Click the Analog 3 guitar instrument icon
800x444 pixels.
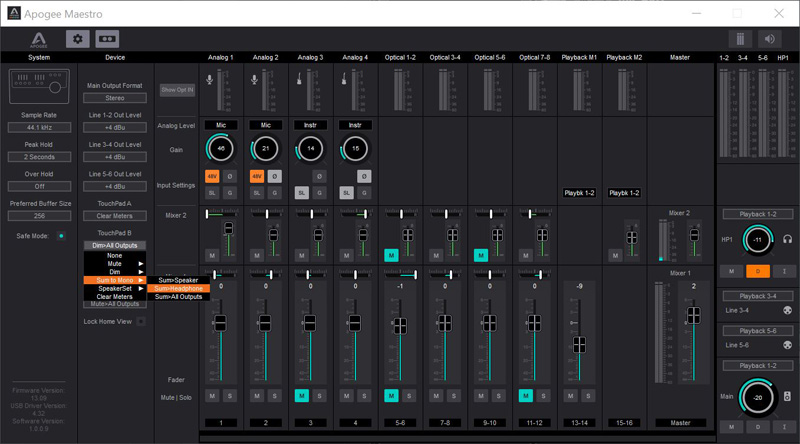tap(300, 80)
